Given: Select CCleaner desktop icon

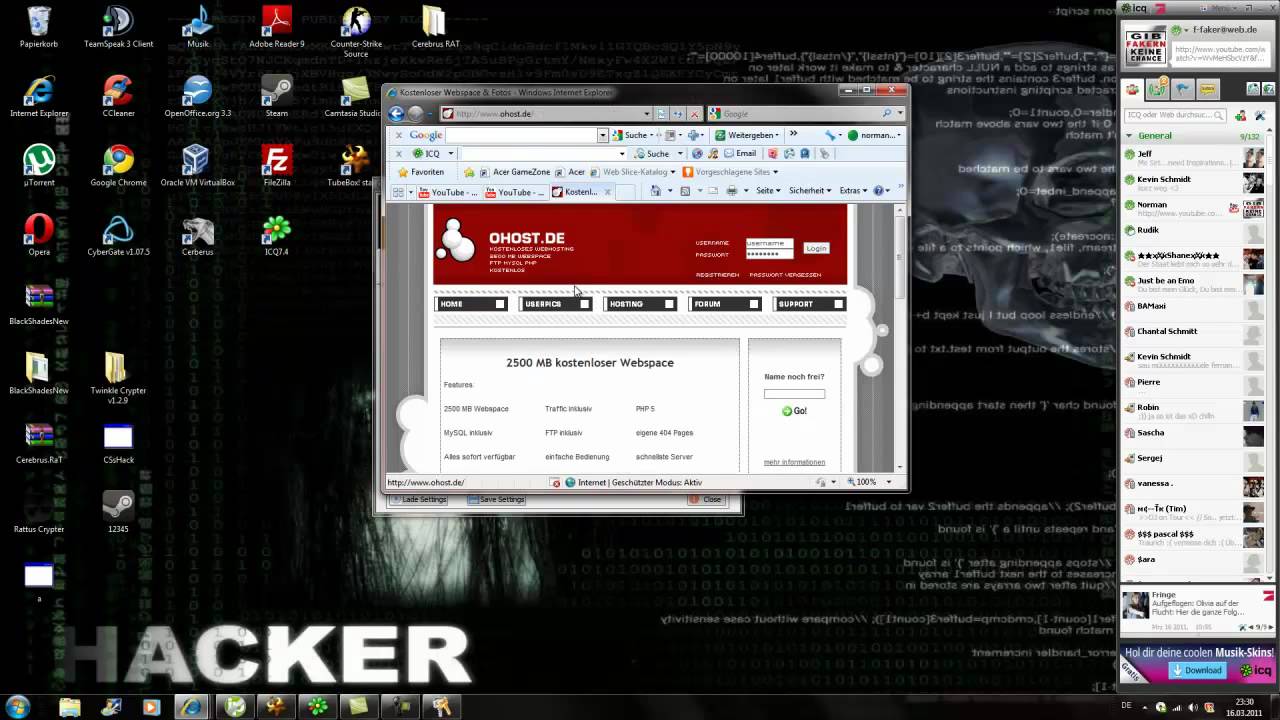Looking at the screenshot, I should point(118,97).
